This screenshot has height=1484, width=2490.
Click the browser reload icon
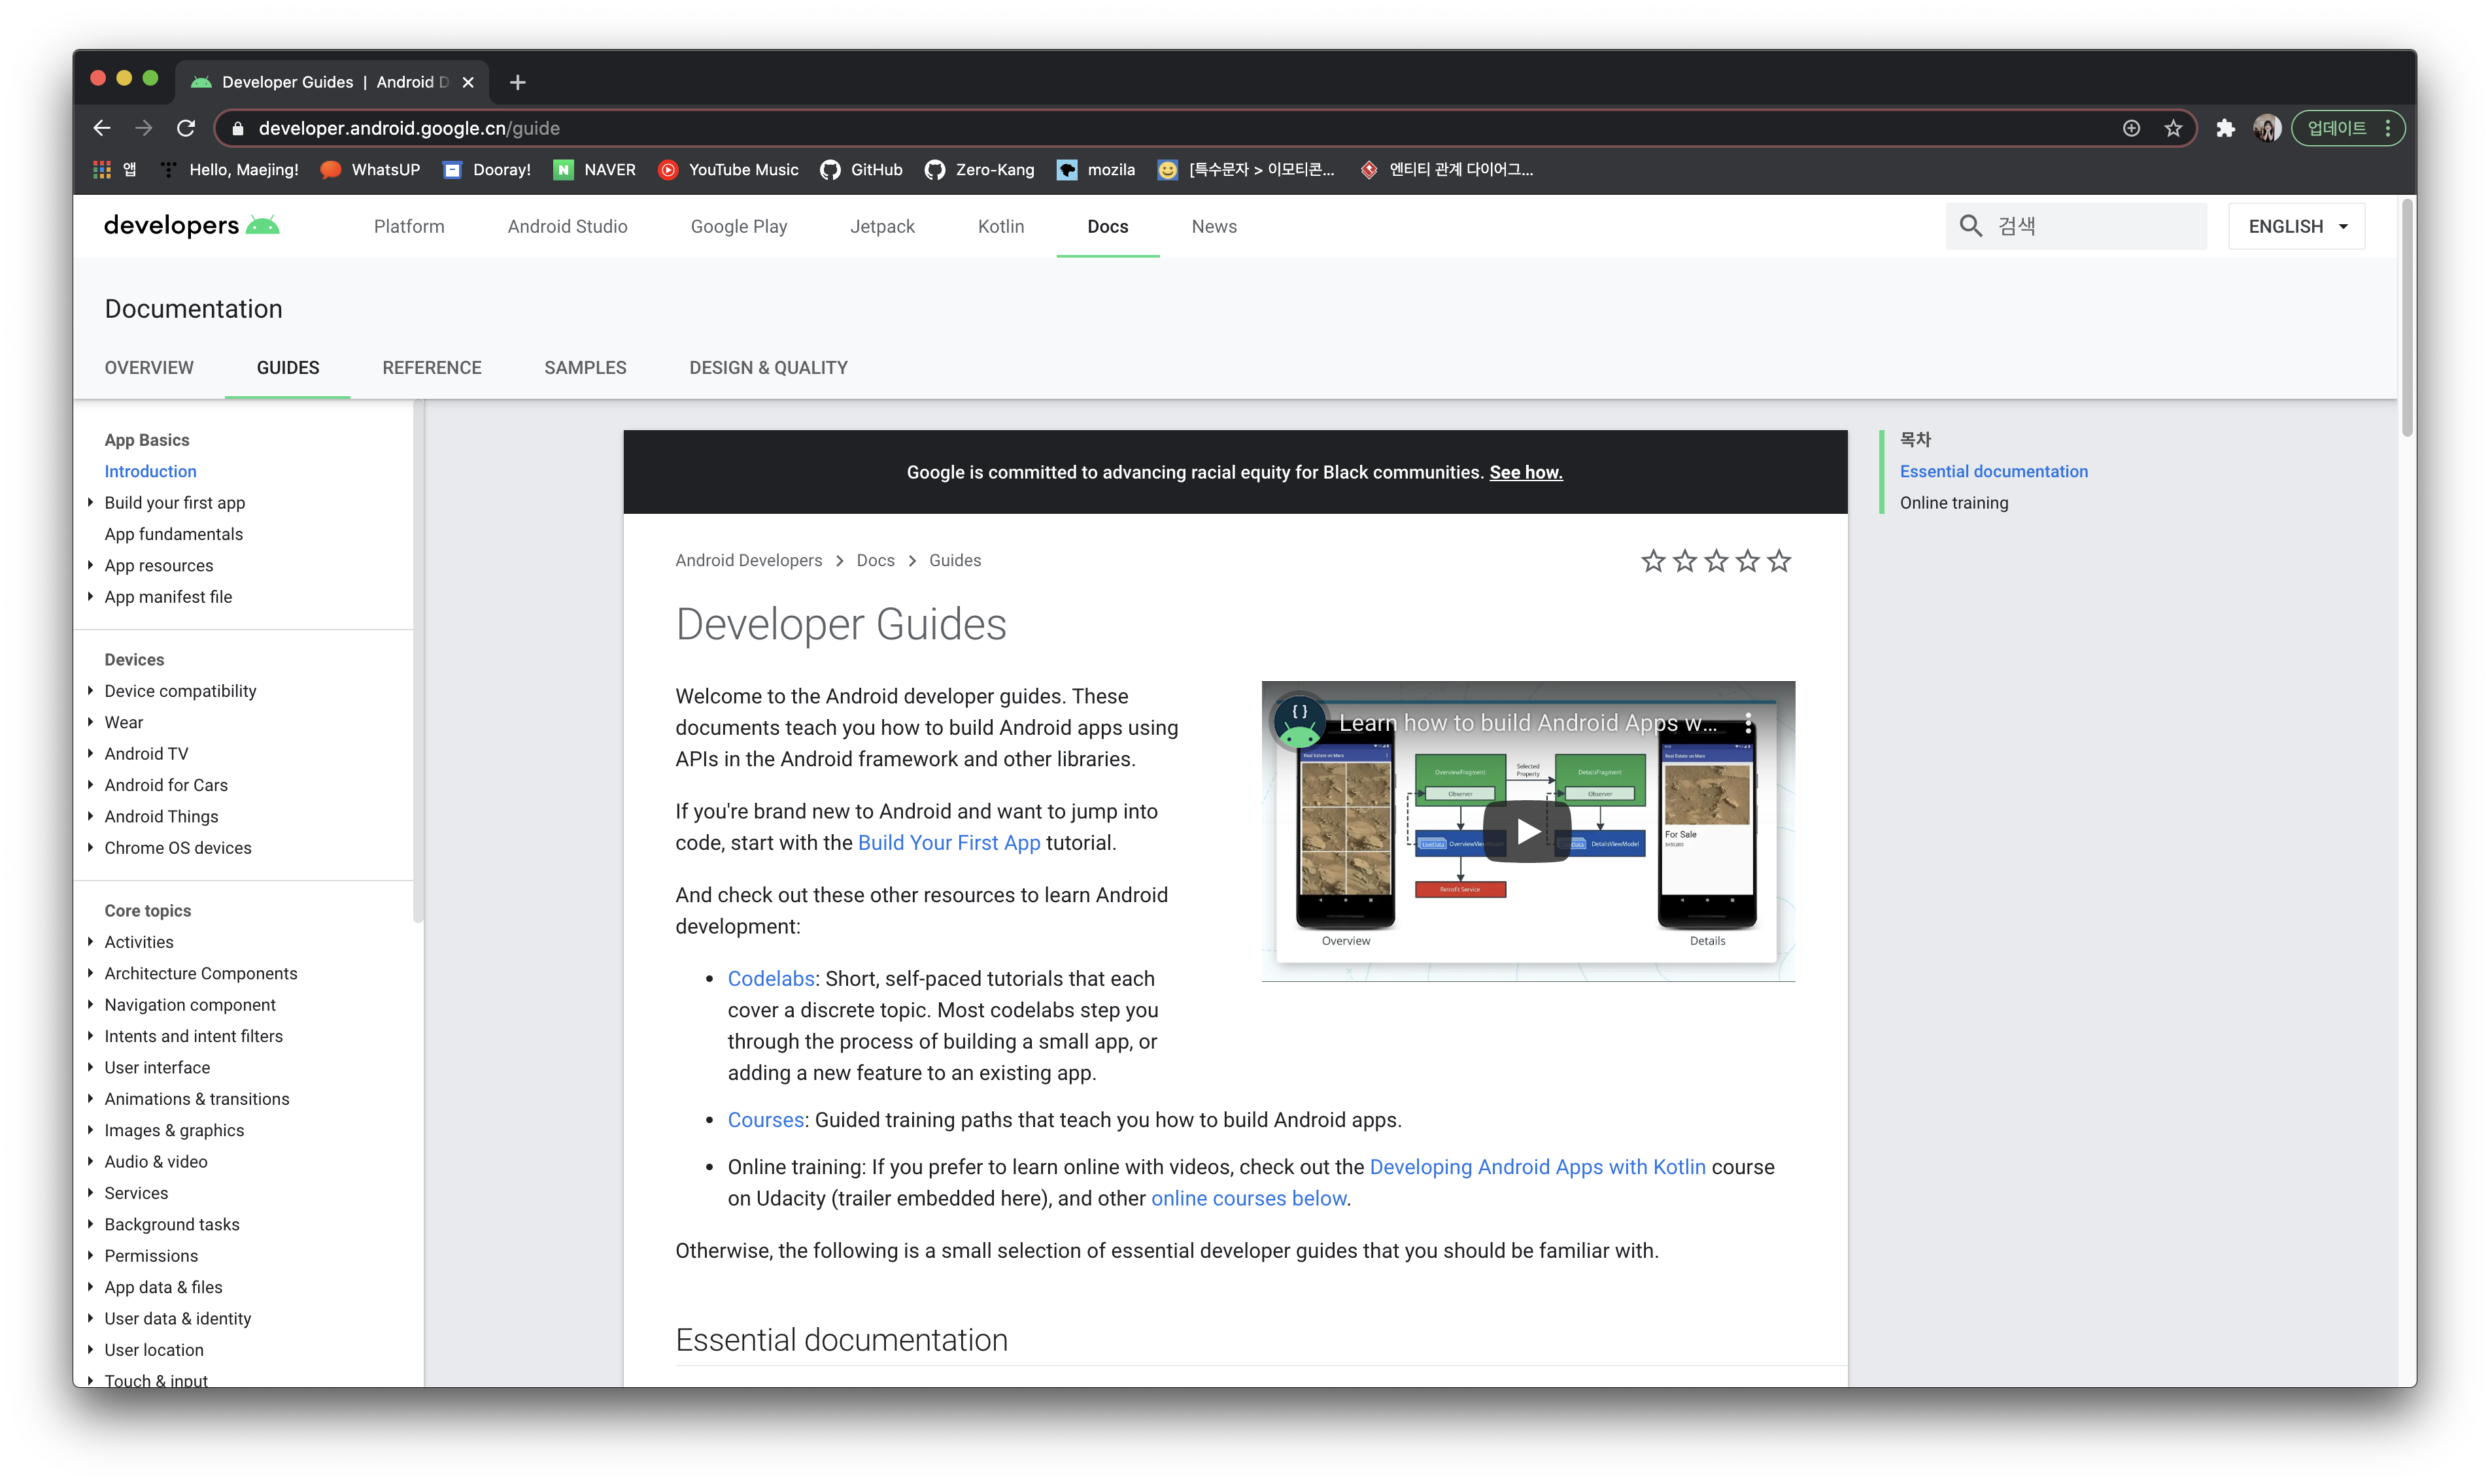[186, 128]
